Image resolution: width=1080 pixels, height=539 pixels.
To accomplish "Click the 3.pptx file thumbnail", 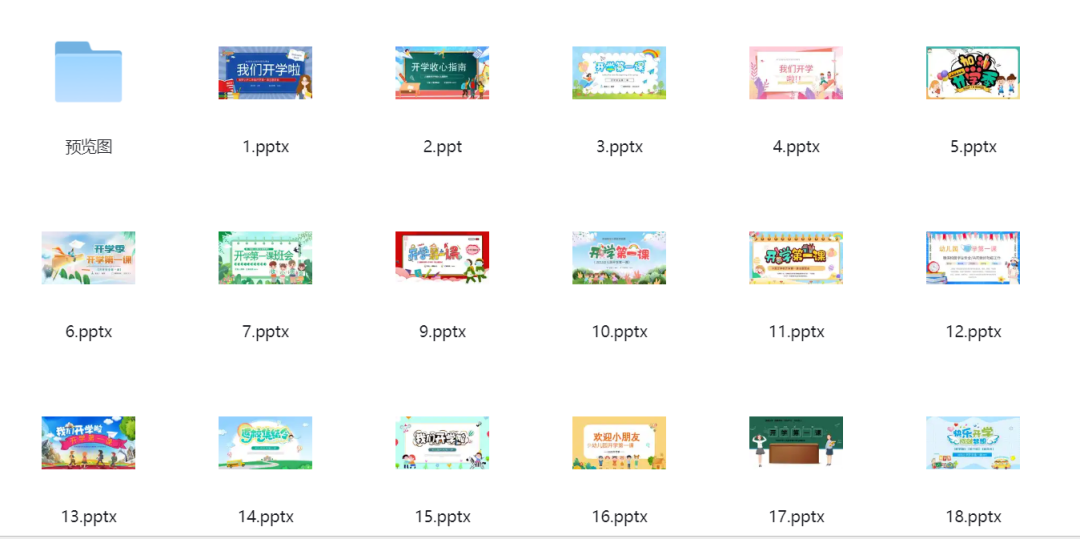I will tap(619, 73).
